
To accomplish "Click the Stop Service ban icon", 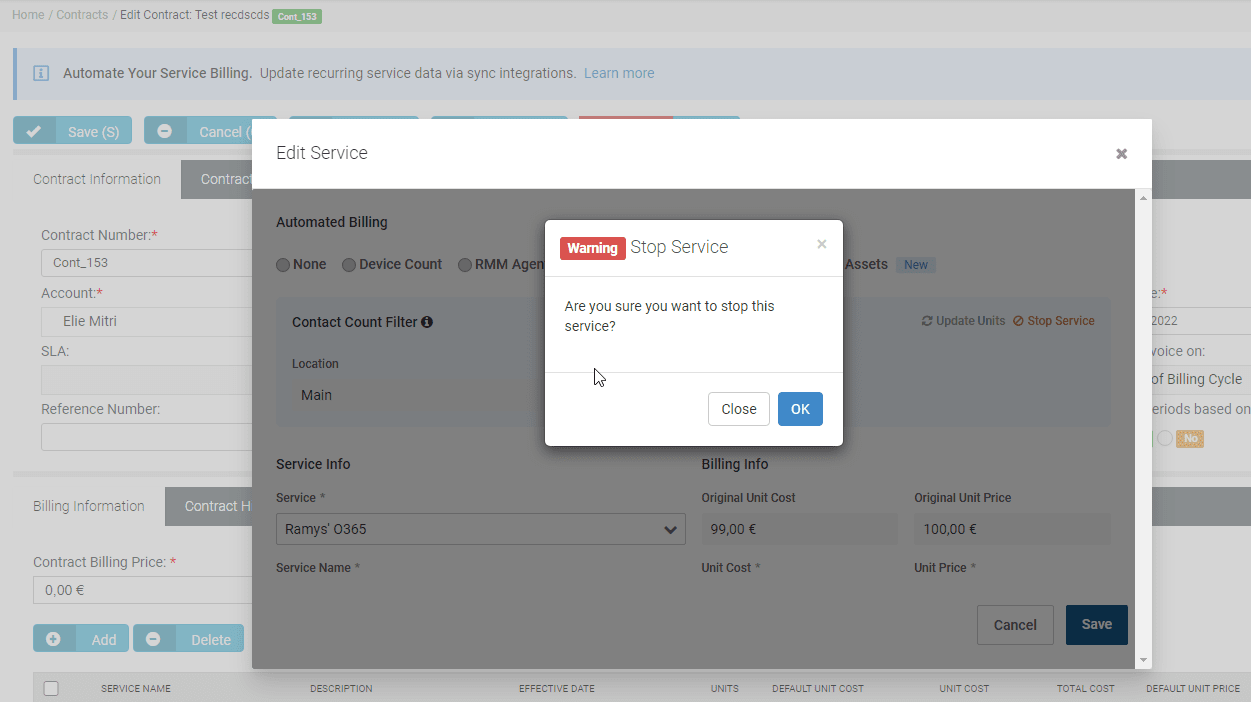I will click(1018, 321).
